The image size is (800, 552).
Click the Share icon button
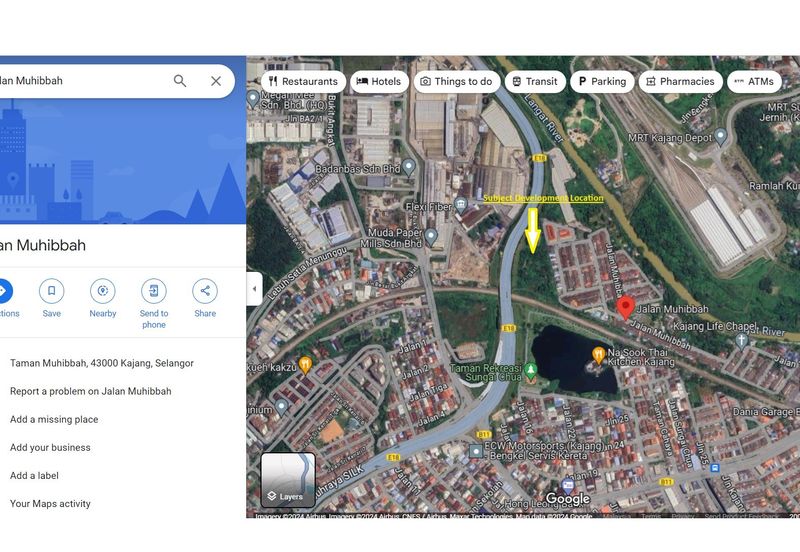[205, 291]
